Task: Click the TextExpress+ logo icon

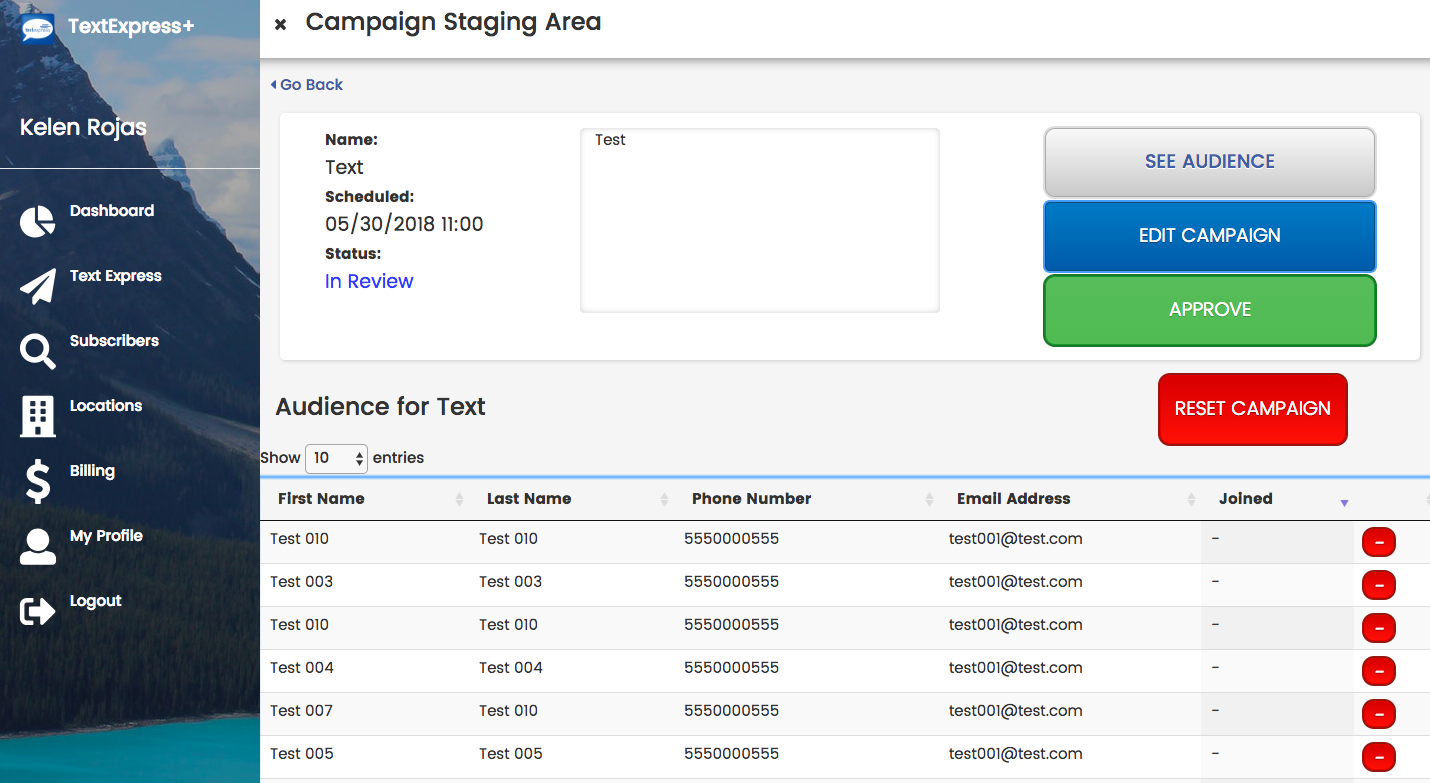Action: (38, 28)
